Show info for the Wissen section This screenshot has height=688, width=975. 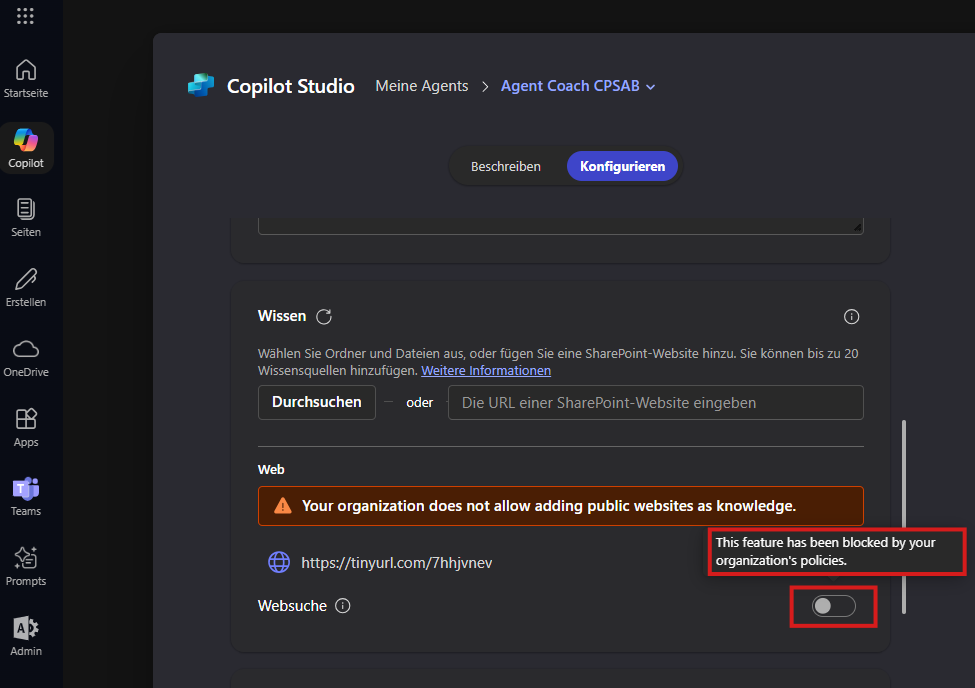point(851,317)
